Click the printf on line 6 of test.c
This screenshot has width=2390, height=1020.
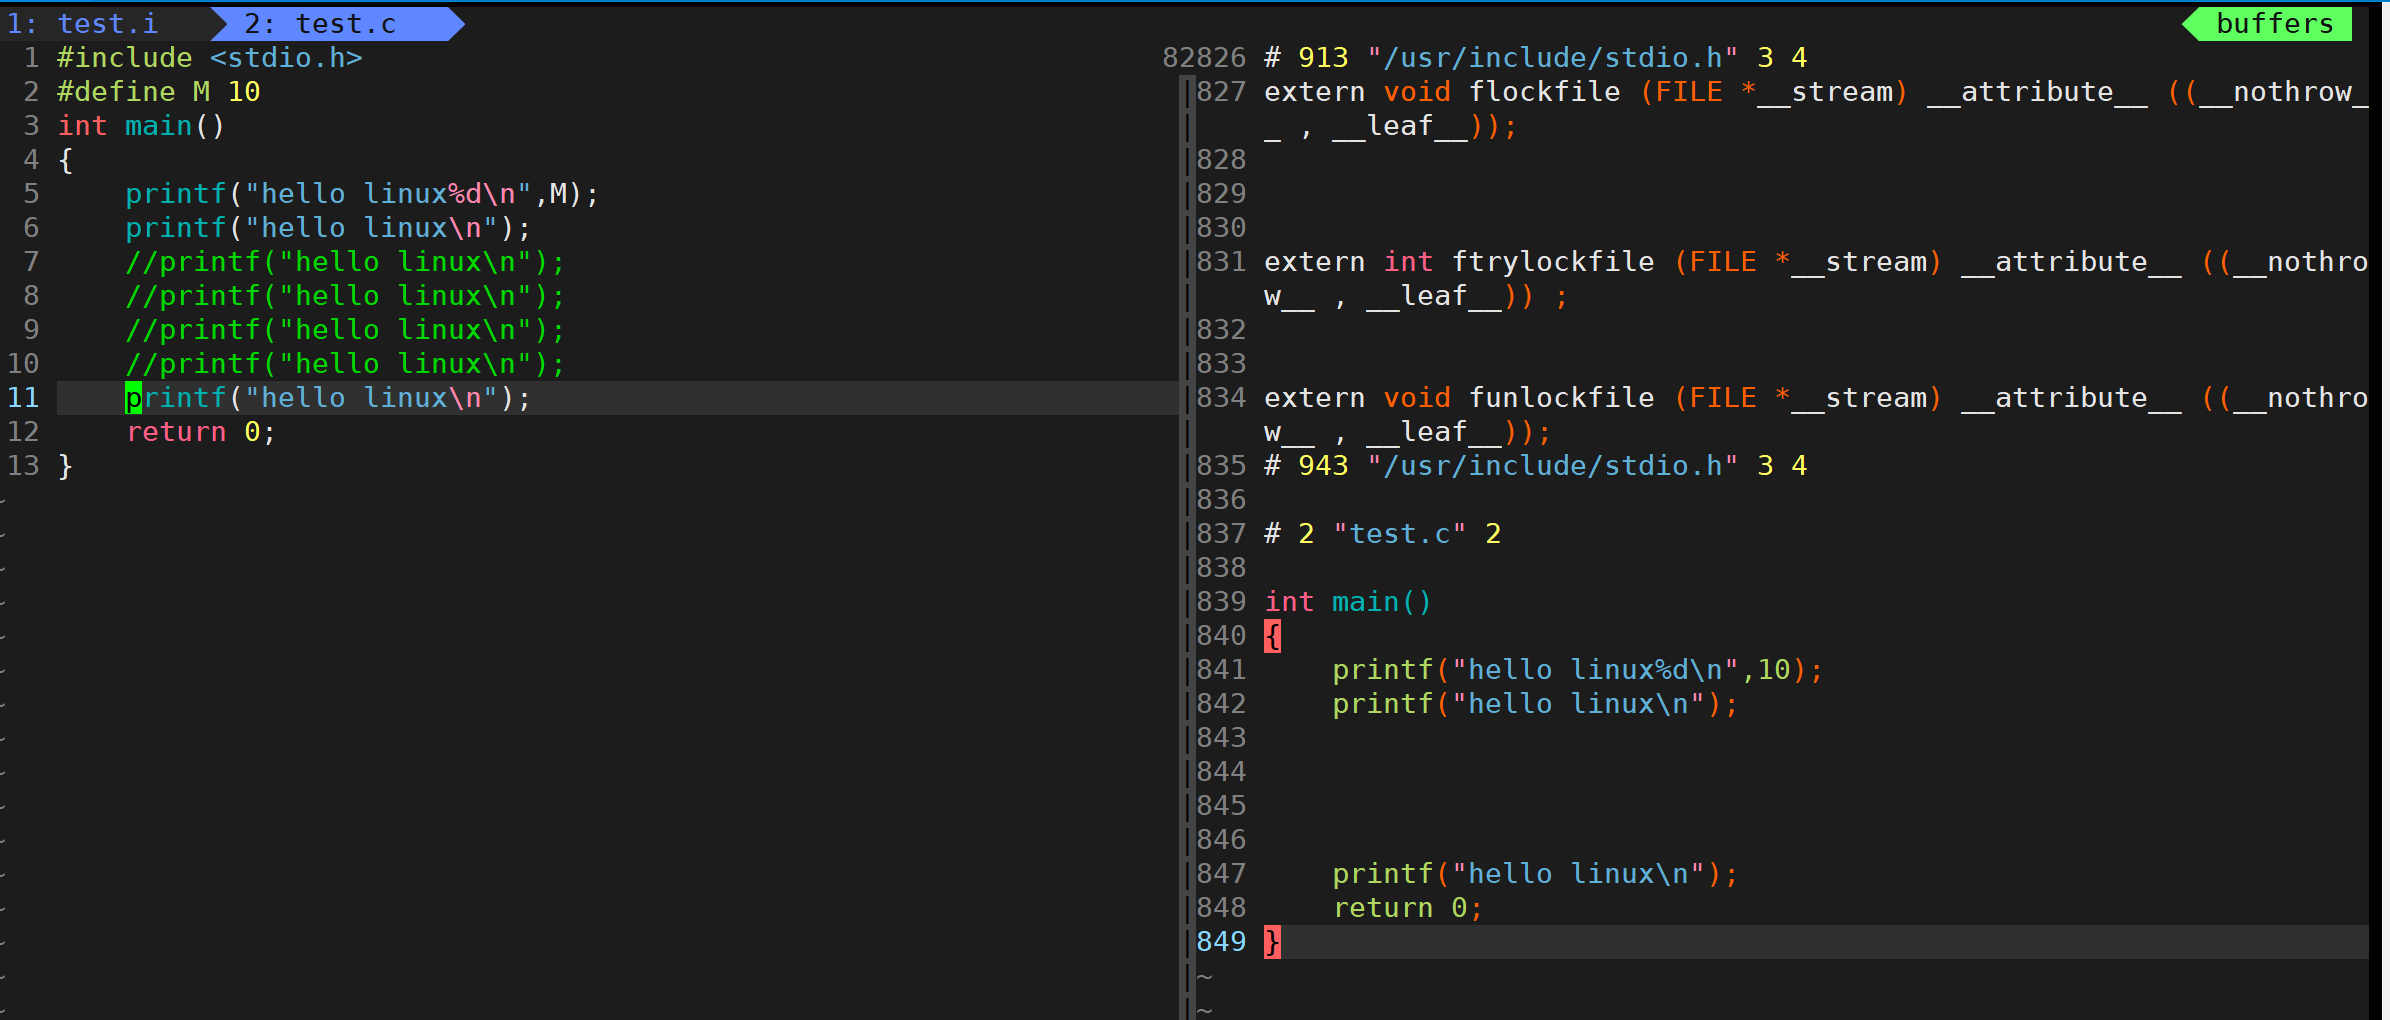pyautogui.click(x=328, y=228)
